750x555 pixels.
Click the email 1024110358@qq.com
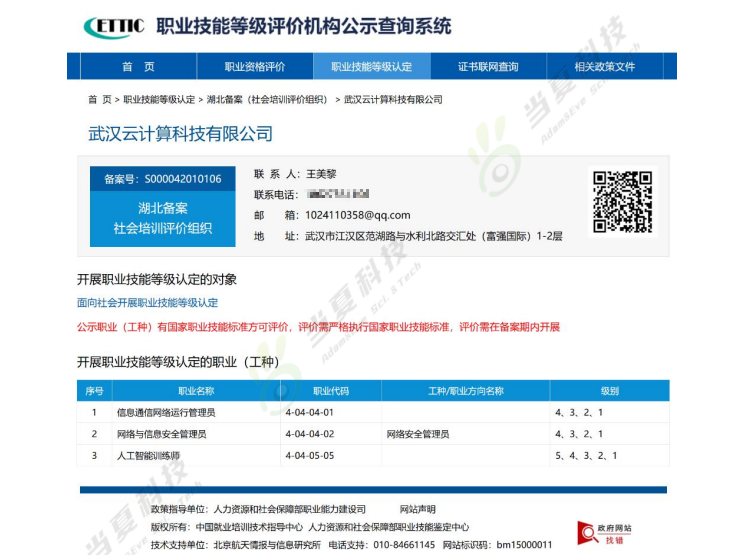point(358,215)
